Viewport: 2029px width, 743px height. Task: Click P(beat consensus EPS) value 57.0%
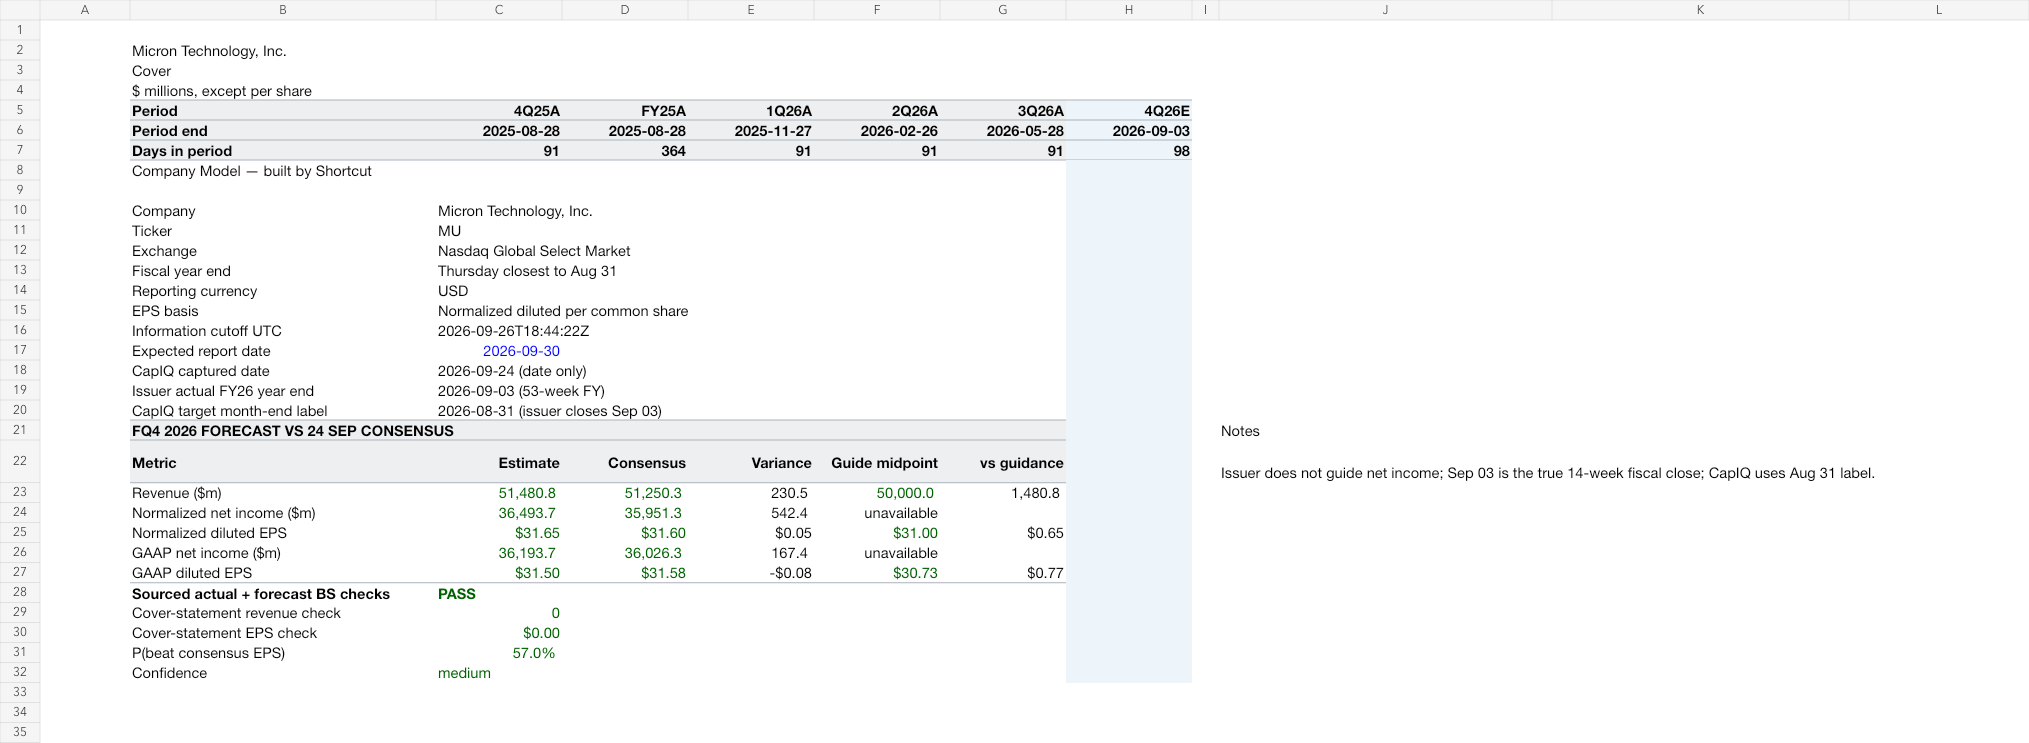point(534,653)
